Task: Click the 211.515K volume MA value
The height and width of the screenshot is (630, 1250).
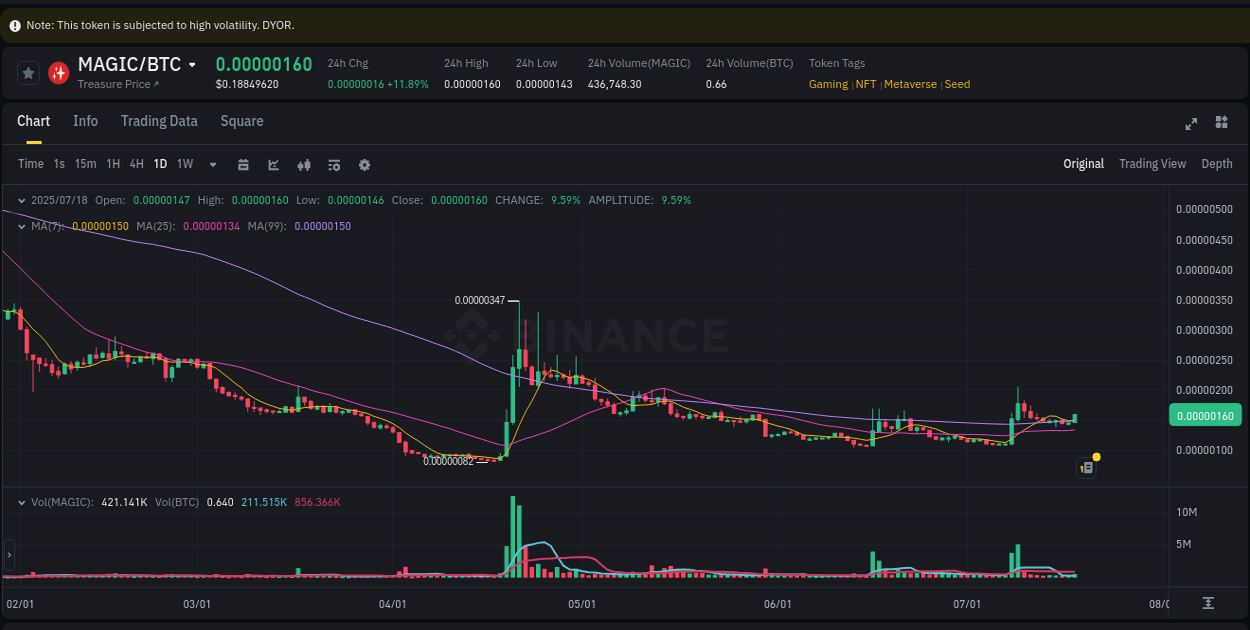Action: click(264, 502)
